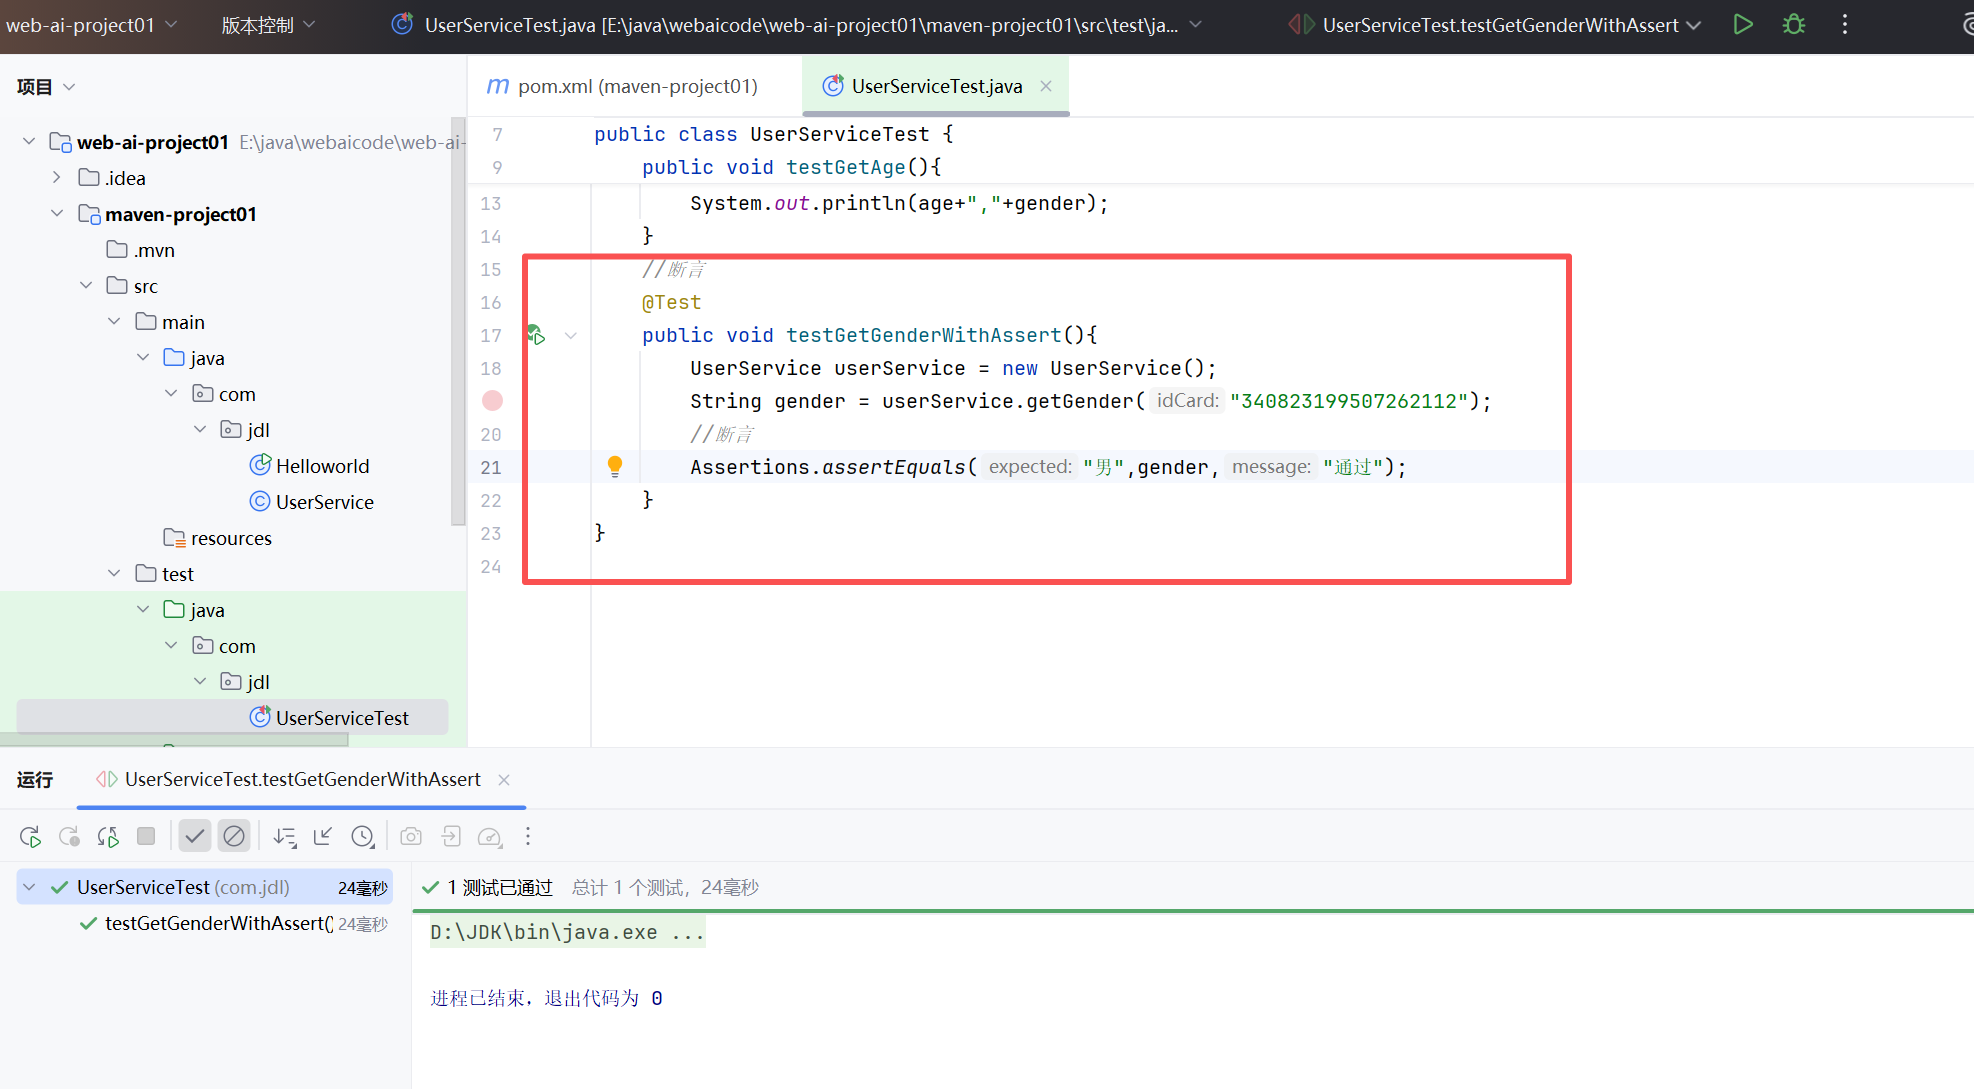Click the green Run button
Screen dimensions: 1974x1089
tap(1743, 25)
